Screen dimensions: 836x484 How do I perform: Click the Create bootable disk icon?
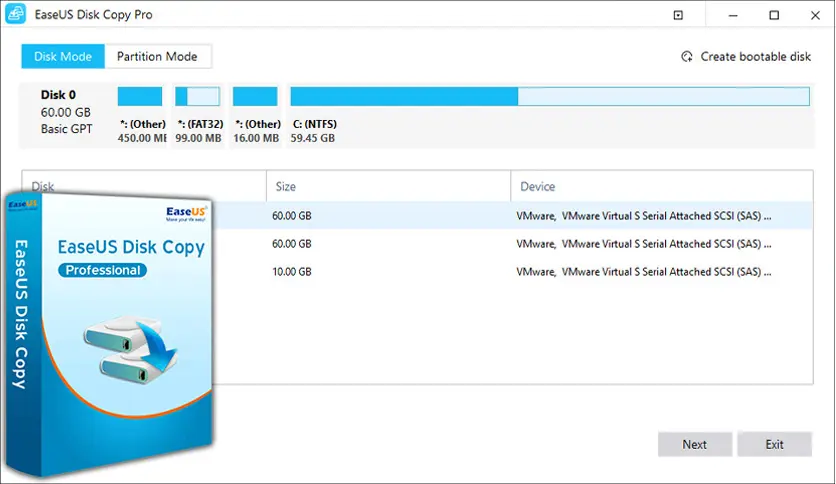click(687, 57)
